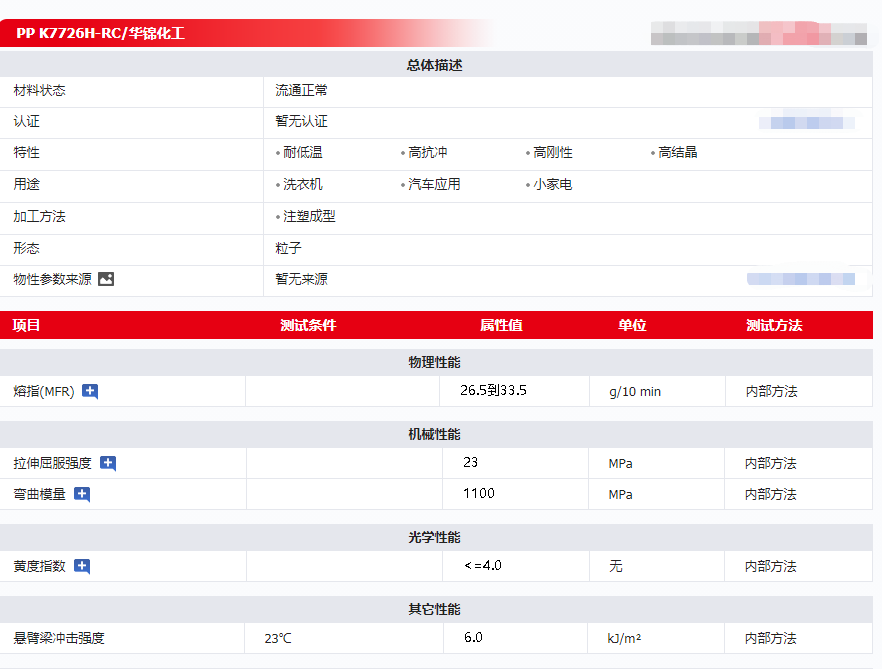Select the 总体描述 section header
This screenshot has height=669, width=882.
coord(434,65)
